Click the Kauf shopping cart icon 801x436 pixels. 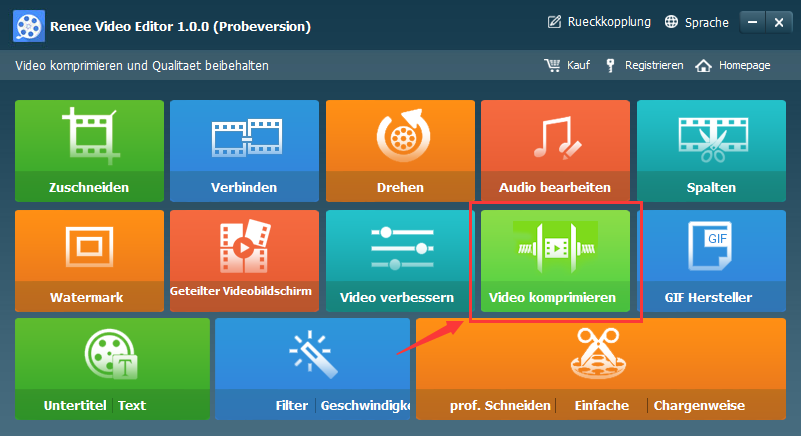click(552, 65)
